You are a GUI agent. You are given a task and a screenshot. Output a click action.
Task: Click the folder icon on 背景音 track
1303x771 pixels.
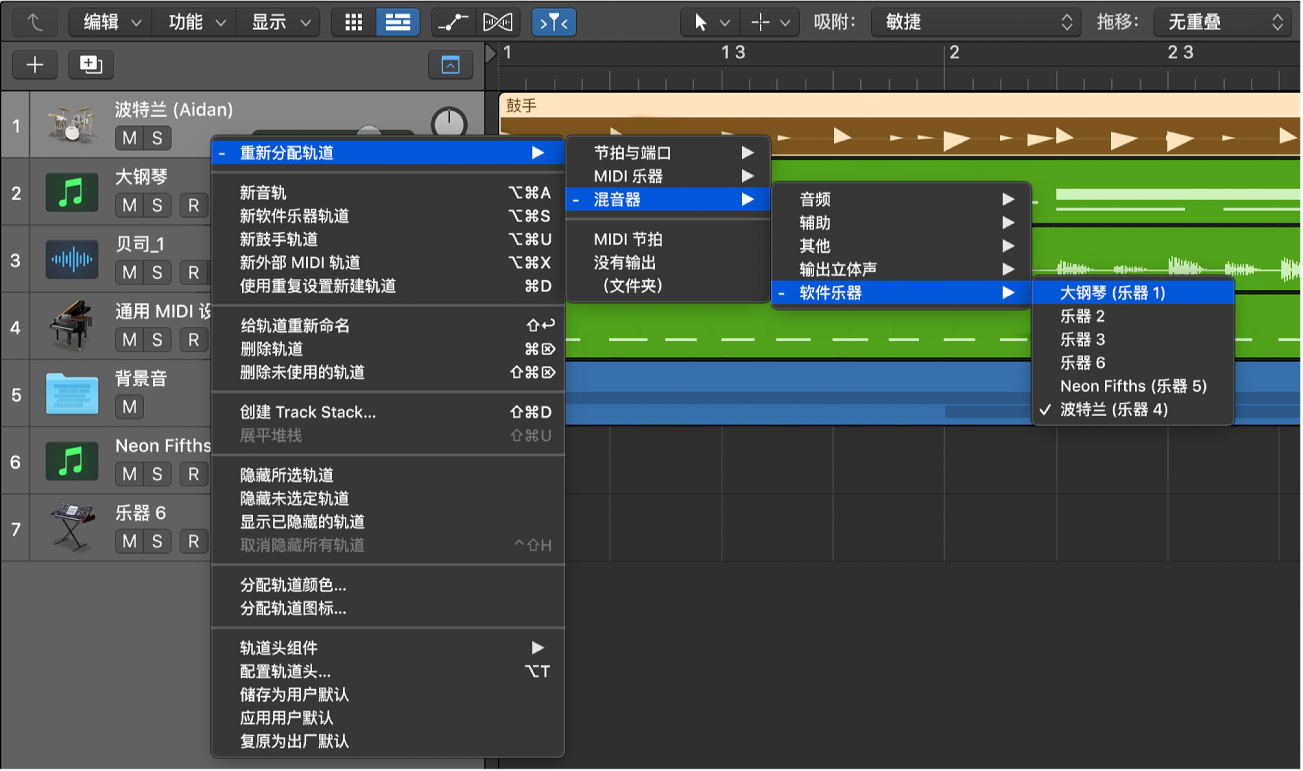click(71, 393)
